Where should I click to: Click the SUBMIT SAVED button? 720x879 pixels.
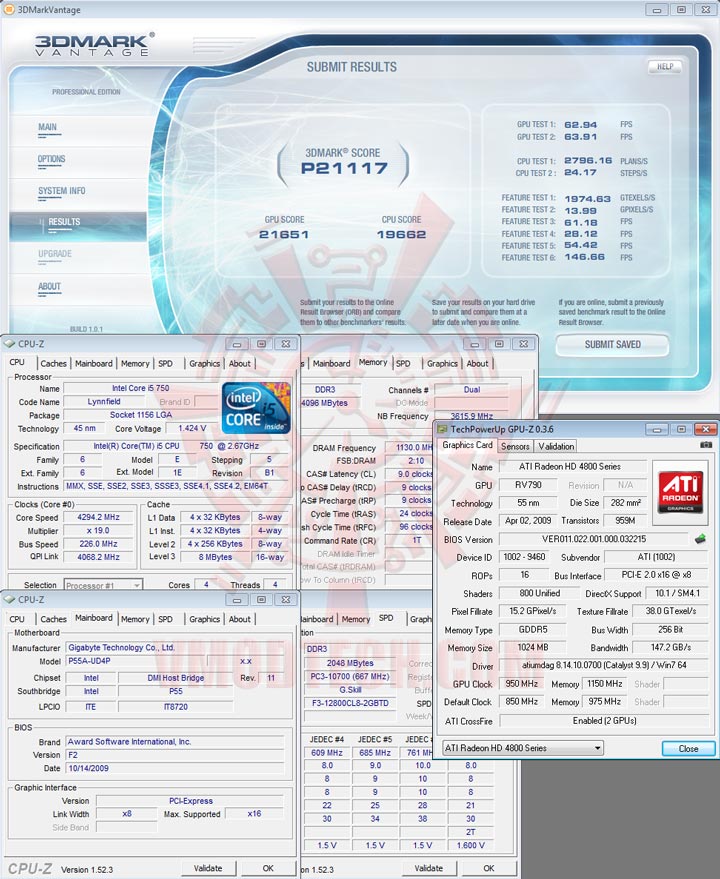point(612,344)
